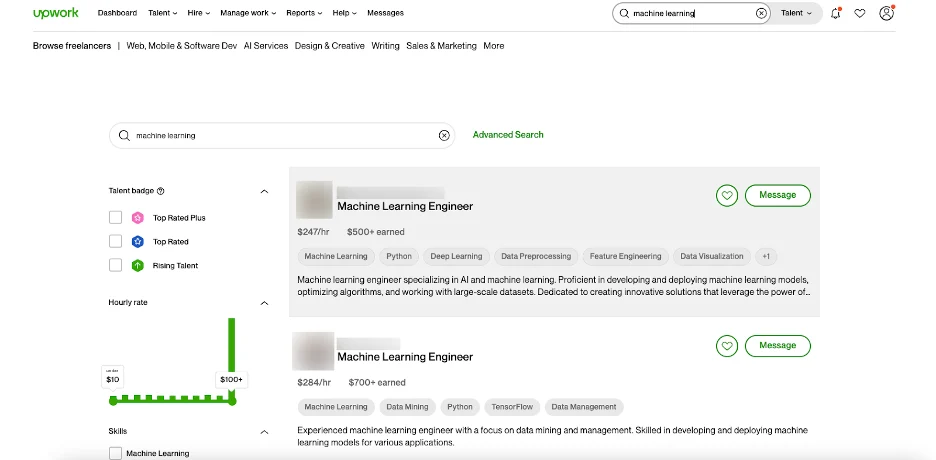
Task: Browse AI Services category
Action: (x=266, y=46)
